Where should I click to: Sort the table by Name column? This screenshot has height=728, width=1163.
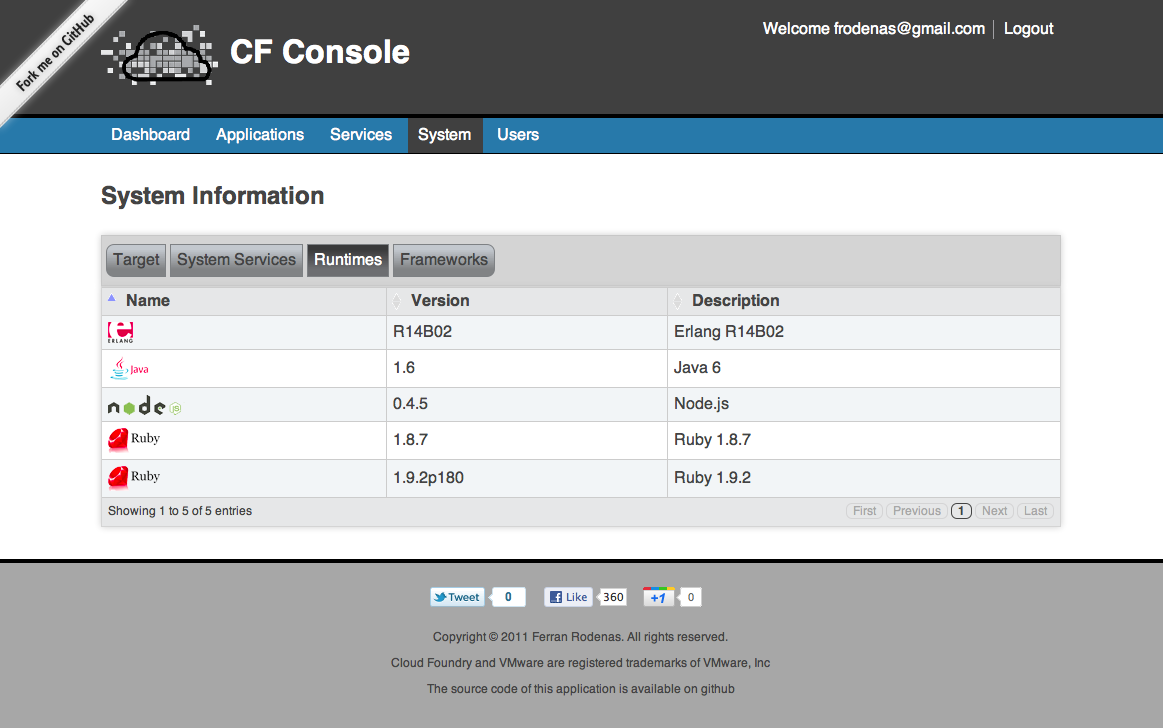pos(243,301)
